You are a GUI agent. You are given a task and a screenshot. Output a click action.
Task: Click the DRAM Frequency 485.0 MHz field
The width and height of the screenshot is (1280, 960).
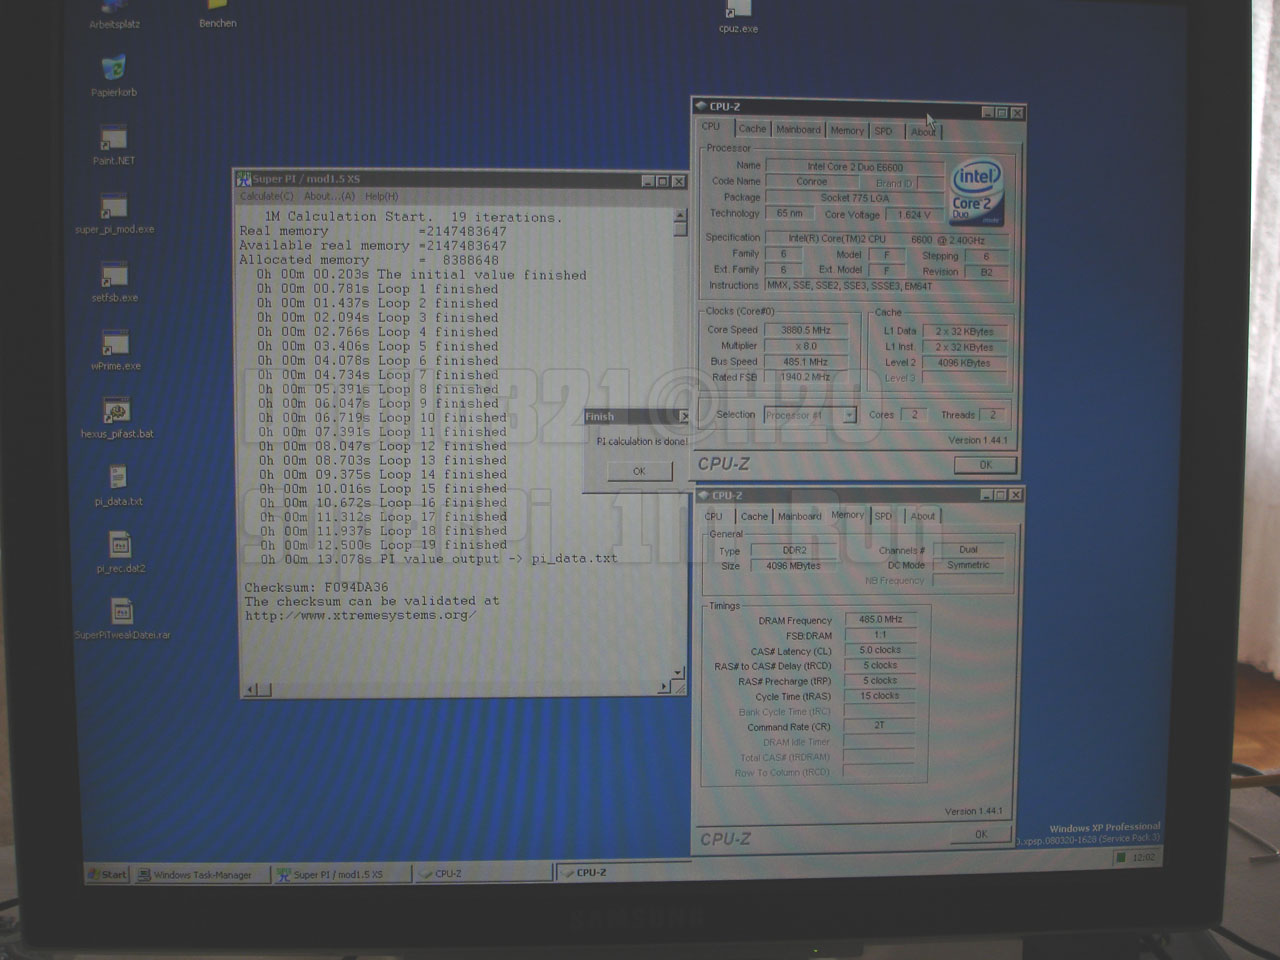pyautogui.click(x=880, y=620)
